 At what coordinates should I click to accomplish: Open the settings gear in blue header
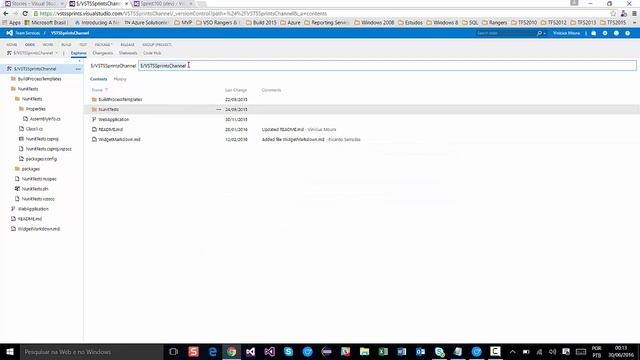(605, 33)
